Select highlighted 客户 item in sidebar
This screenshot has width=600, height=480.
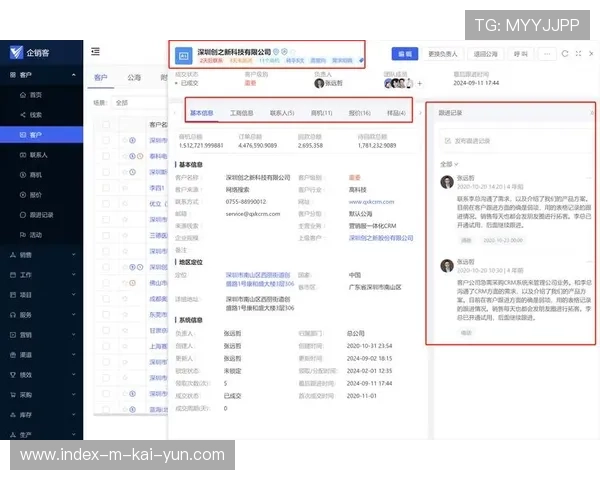41,135
